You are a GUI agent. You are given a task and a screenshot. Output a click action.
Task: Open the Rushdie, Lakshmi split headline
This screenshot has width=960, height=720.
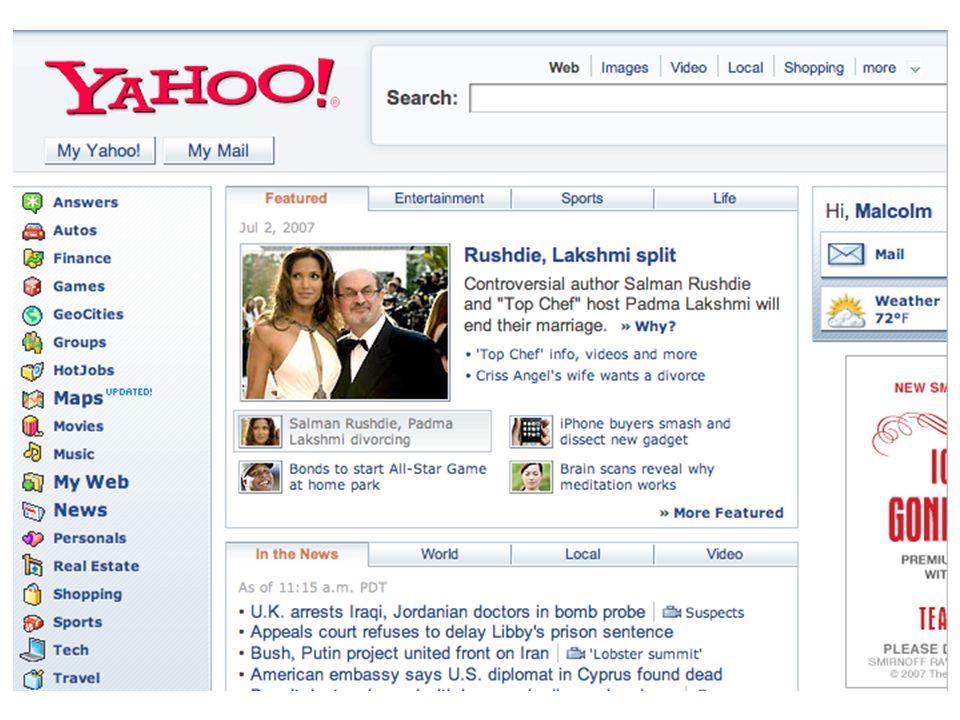tap(570, 255)
